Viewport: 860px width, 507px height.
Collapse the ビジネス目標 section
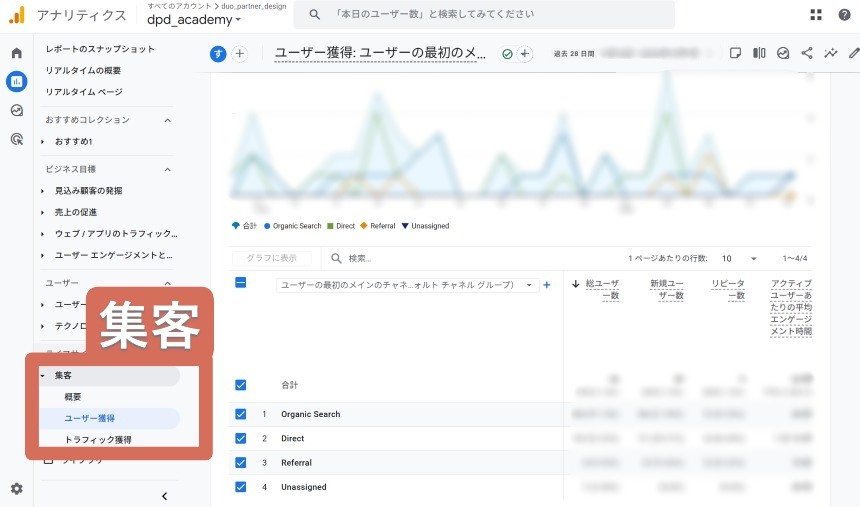167,169
